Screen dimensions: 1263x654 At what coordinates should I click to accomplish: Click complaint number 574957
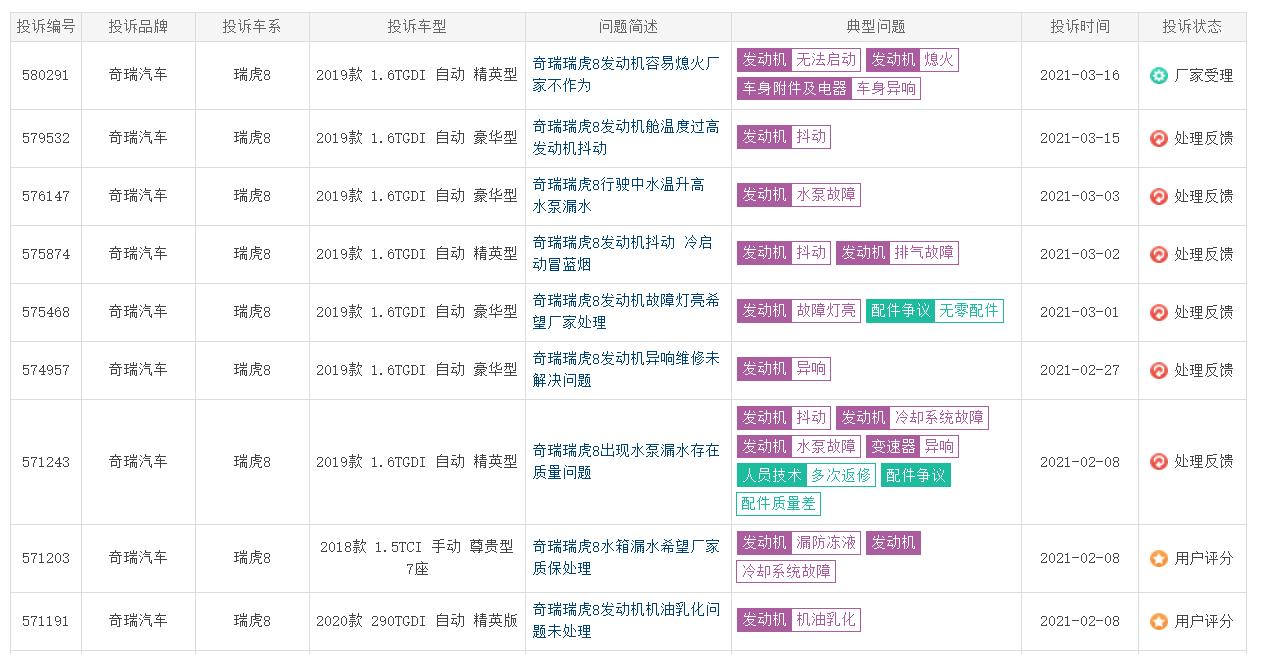pos(46,370)
